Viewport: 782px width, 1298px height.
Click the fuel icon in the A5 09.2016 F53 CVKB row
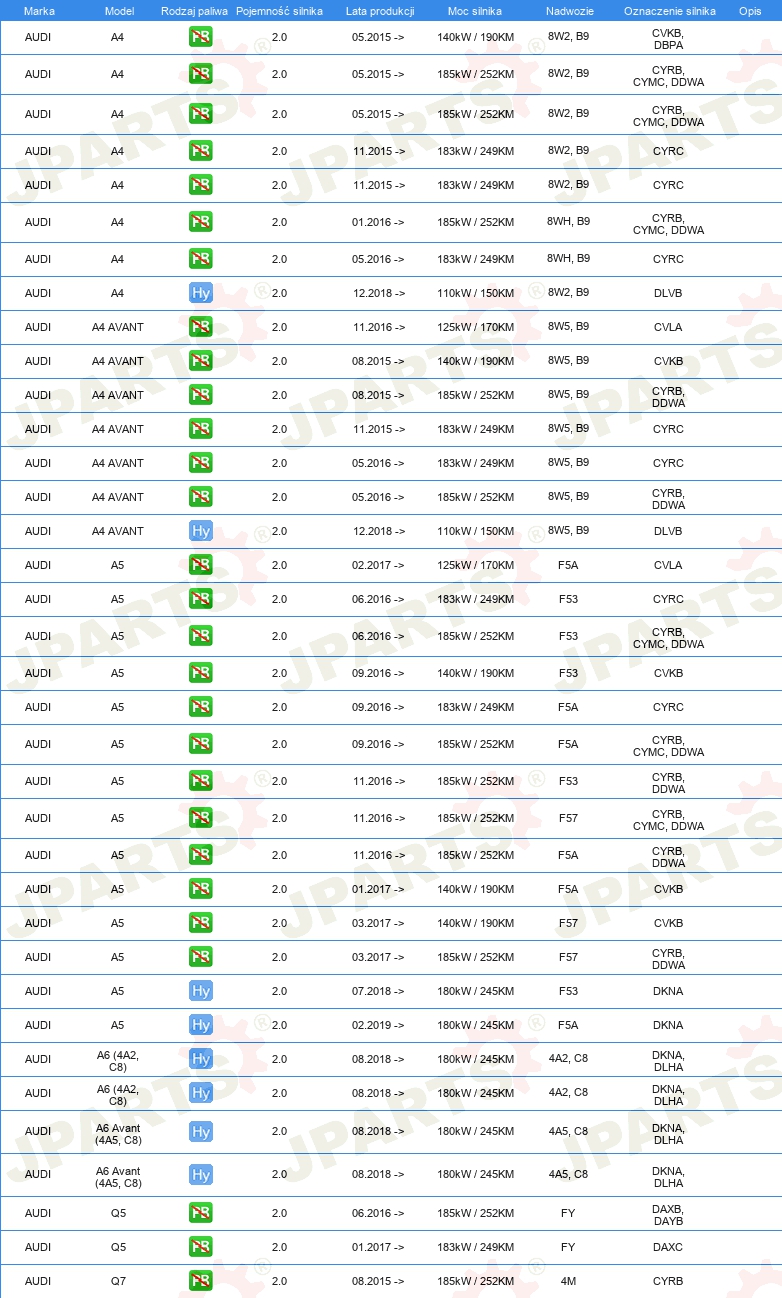201,673
